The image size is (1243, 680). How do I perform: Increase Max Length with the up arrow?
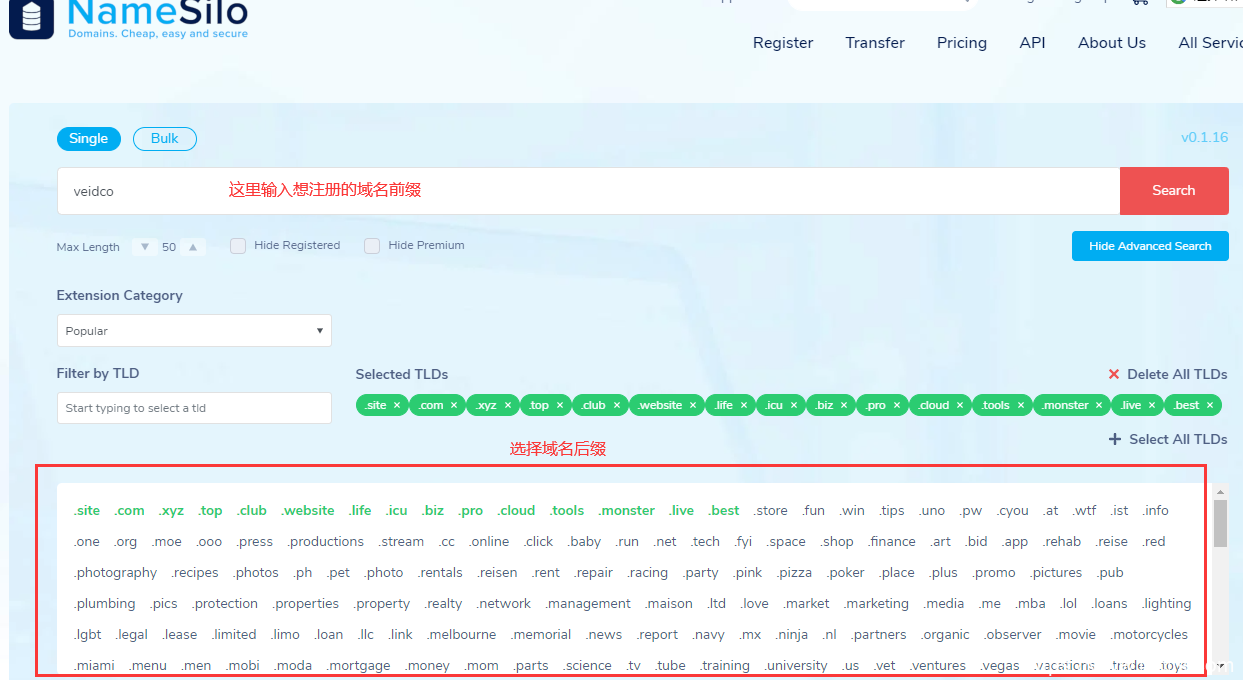pyautogui.click(x=193, y=247)
